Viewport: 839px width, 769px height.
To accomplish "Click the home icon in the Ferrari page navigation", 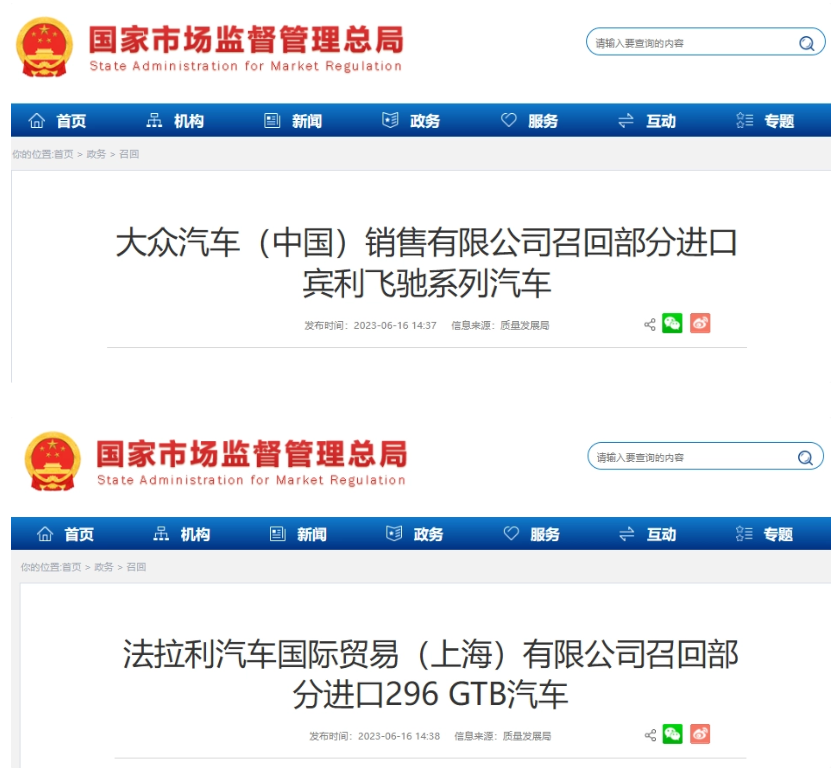I will tap(45, 534).
